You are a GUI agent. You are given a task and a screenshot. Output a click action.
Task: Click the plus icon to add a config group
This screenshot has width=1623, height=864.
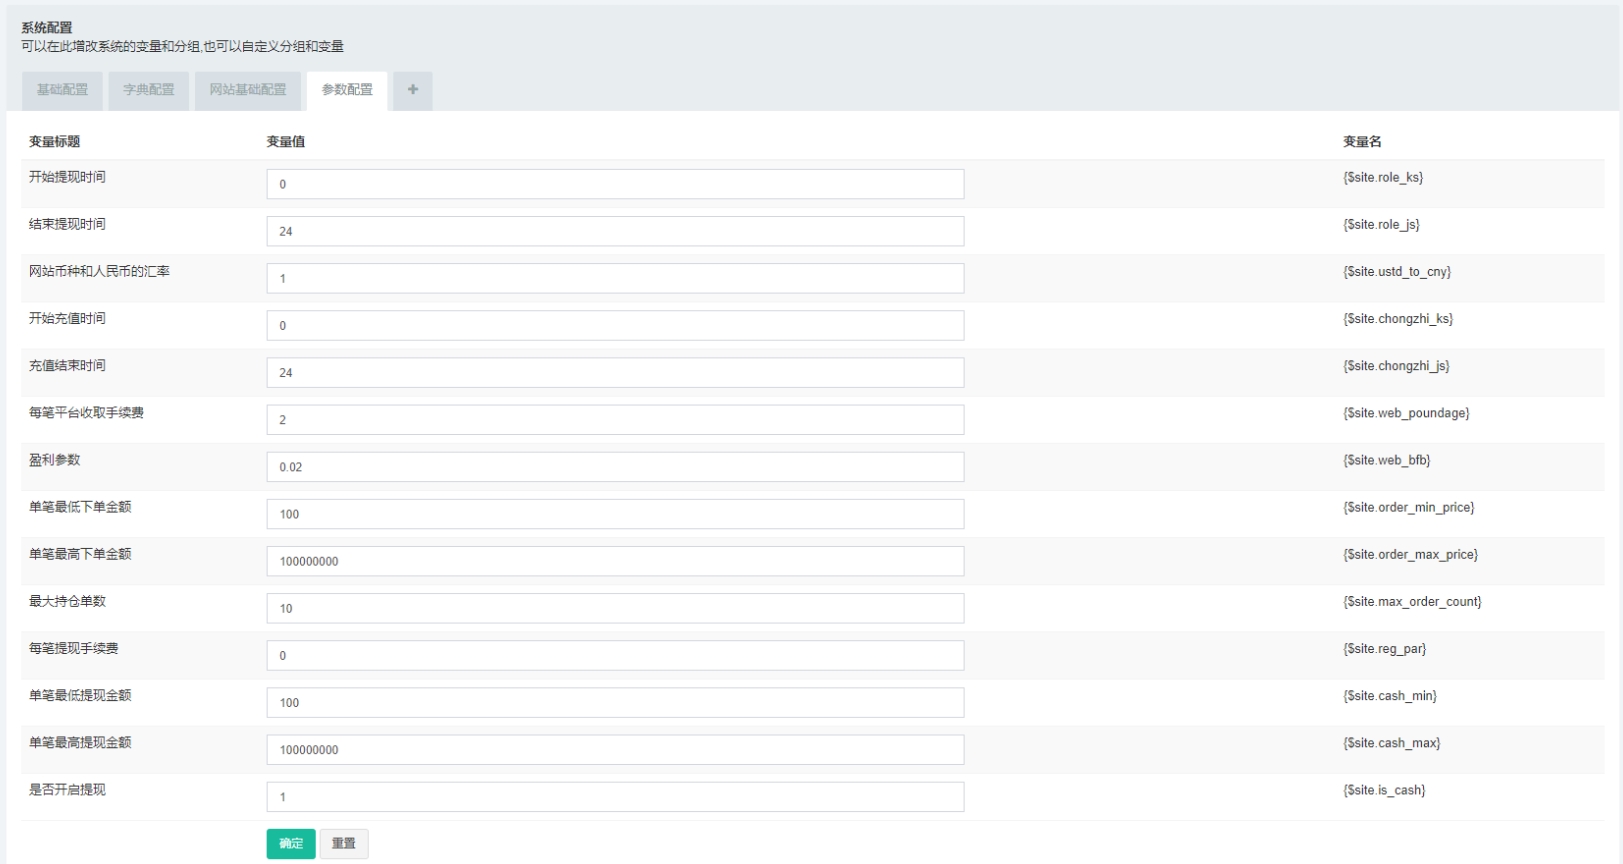point(412,90)
